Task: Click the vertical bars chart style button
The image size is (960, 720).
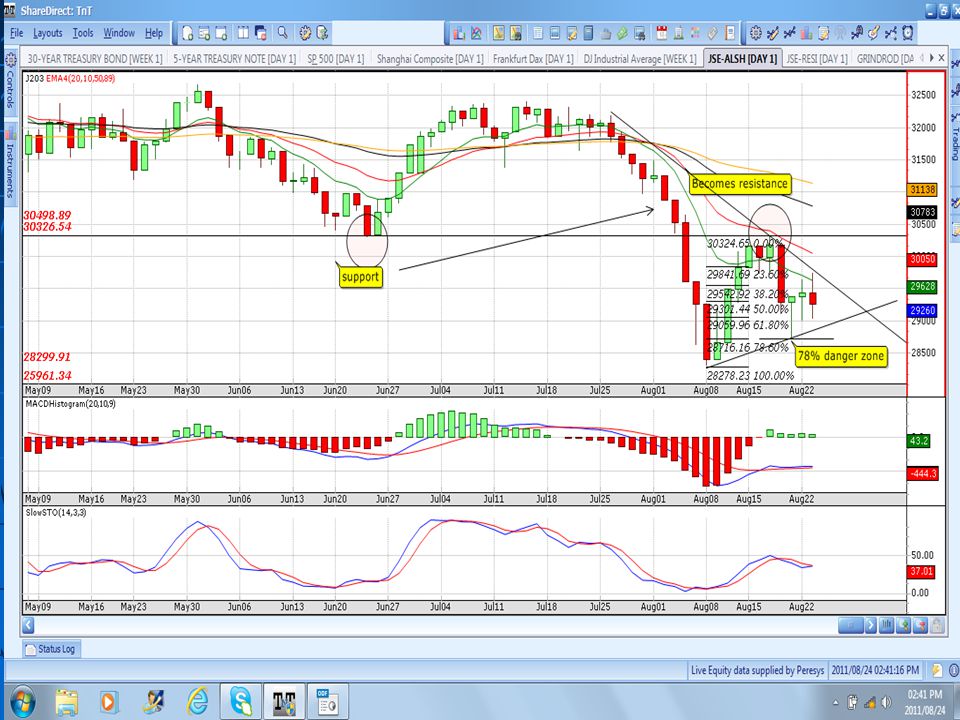Action: (886, 625)
